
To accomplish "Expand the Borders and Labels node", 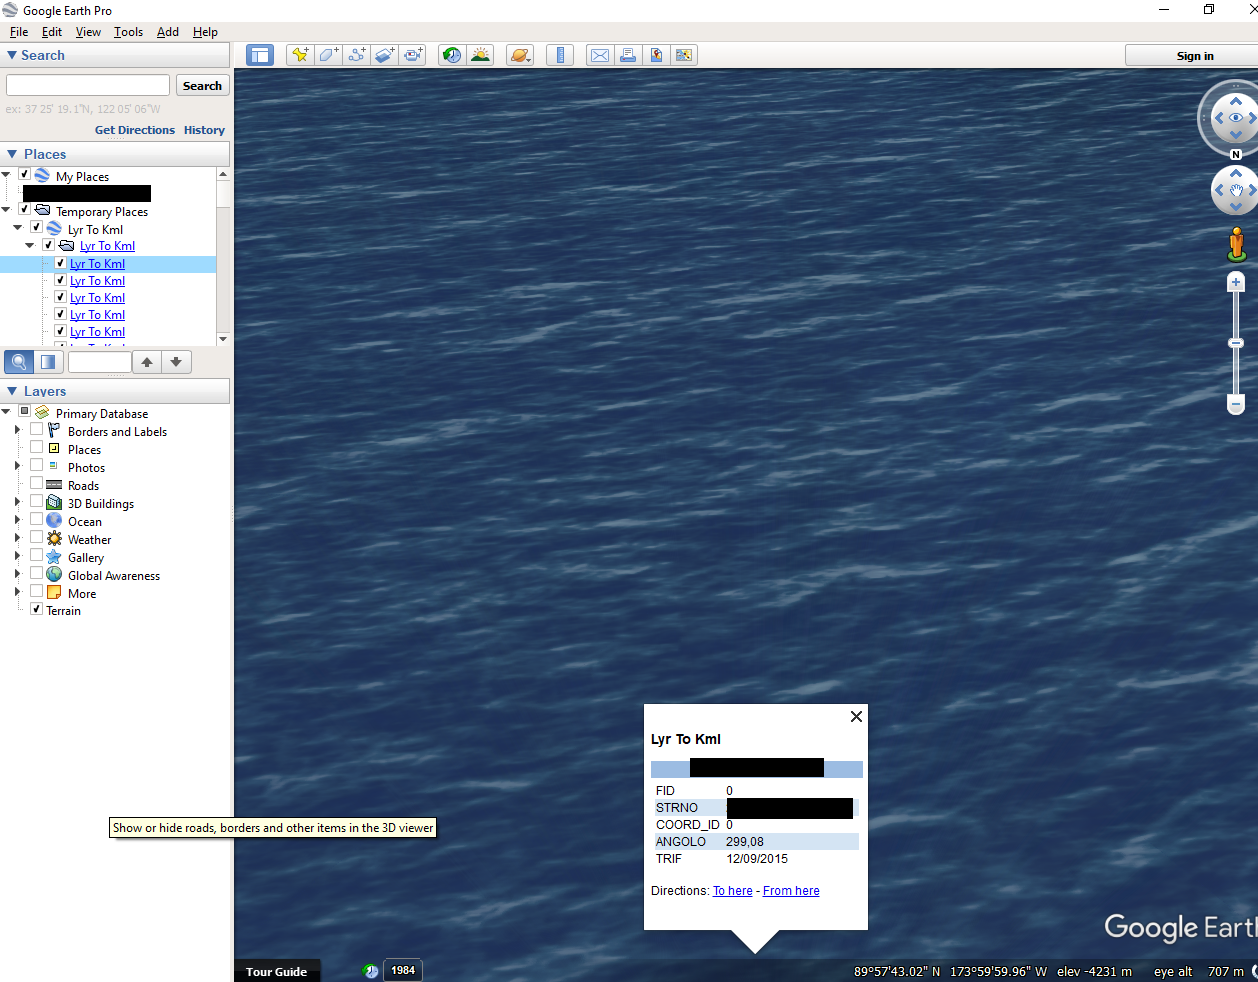I will (x=17, y=430).
